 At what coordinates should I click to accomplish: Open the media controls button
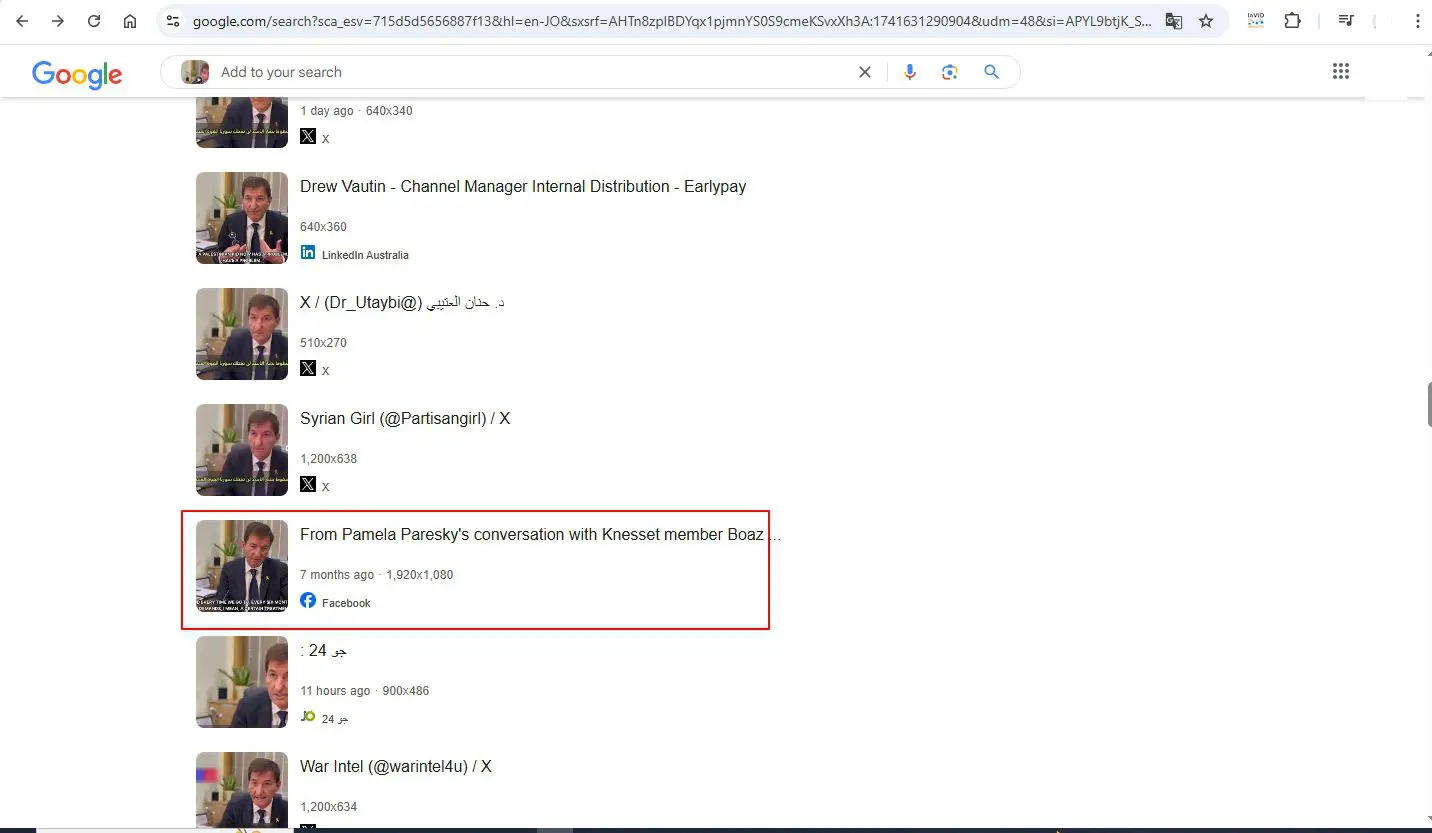[1346, 21]
